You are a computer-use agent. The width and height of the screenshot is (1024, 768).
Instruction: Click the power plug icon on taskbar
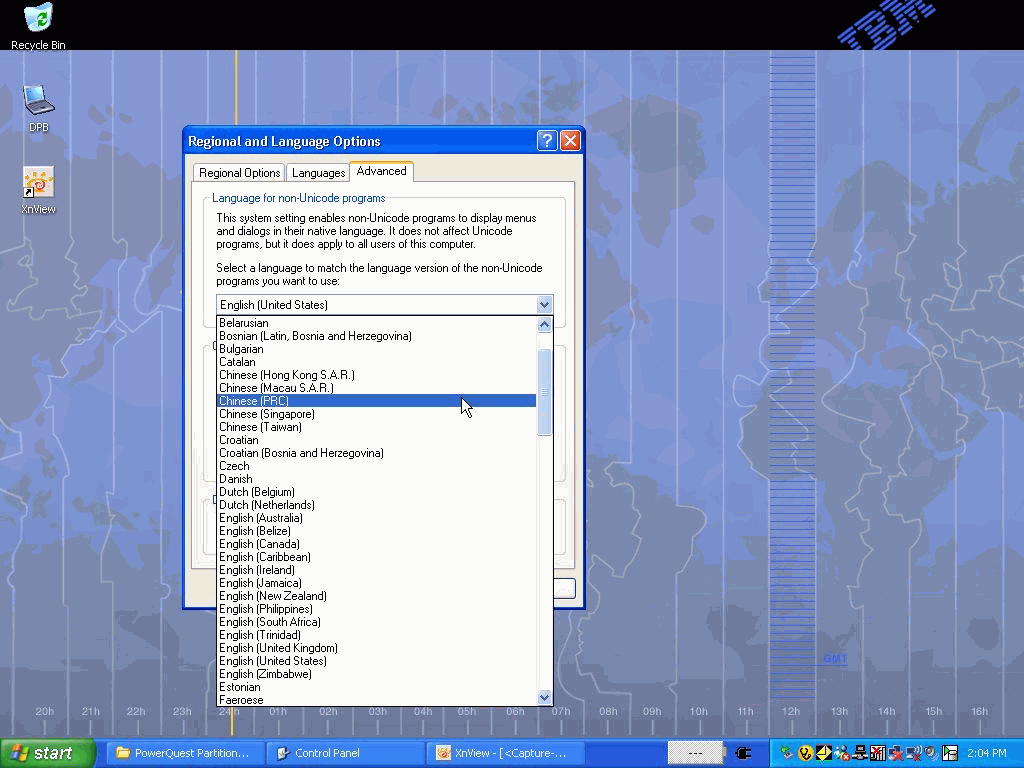743,753
